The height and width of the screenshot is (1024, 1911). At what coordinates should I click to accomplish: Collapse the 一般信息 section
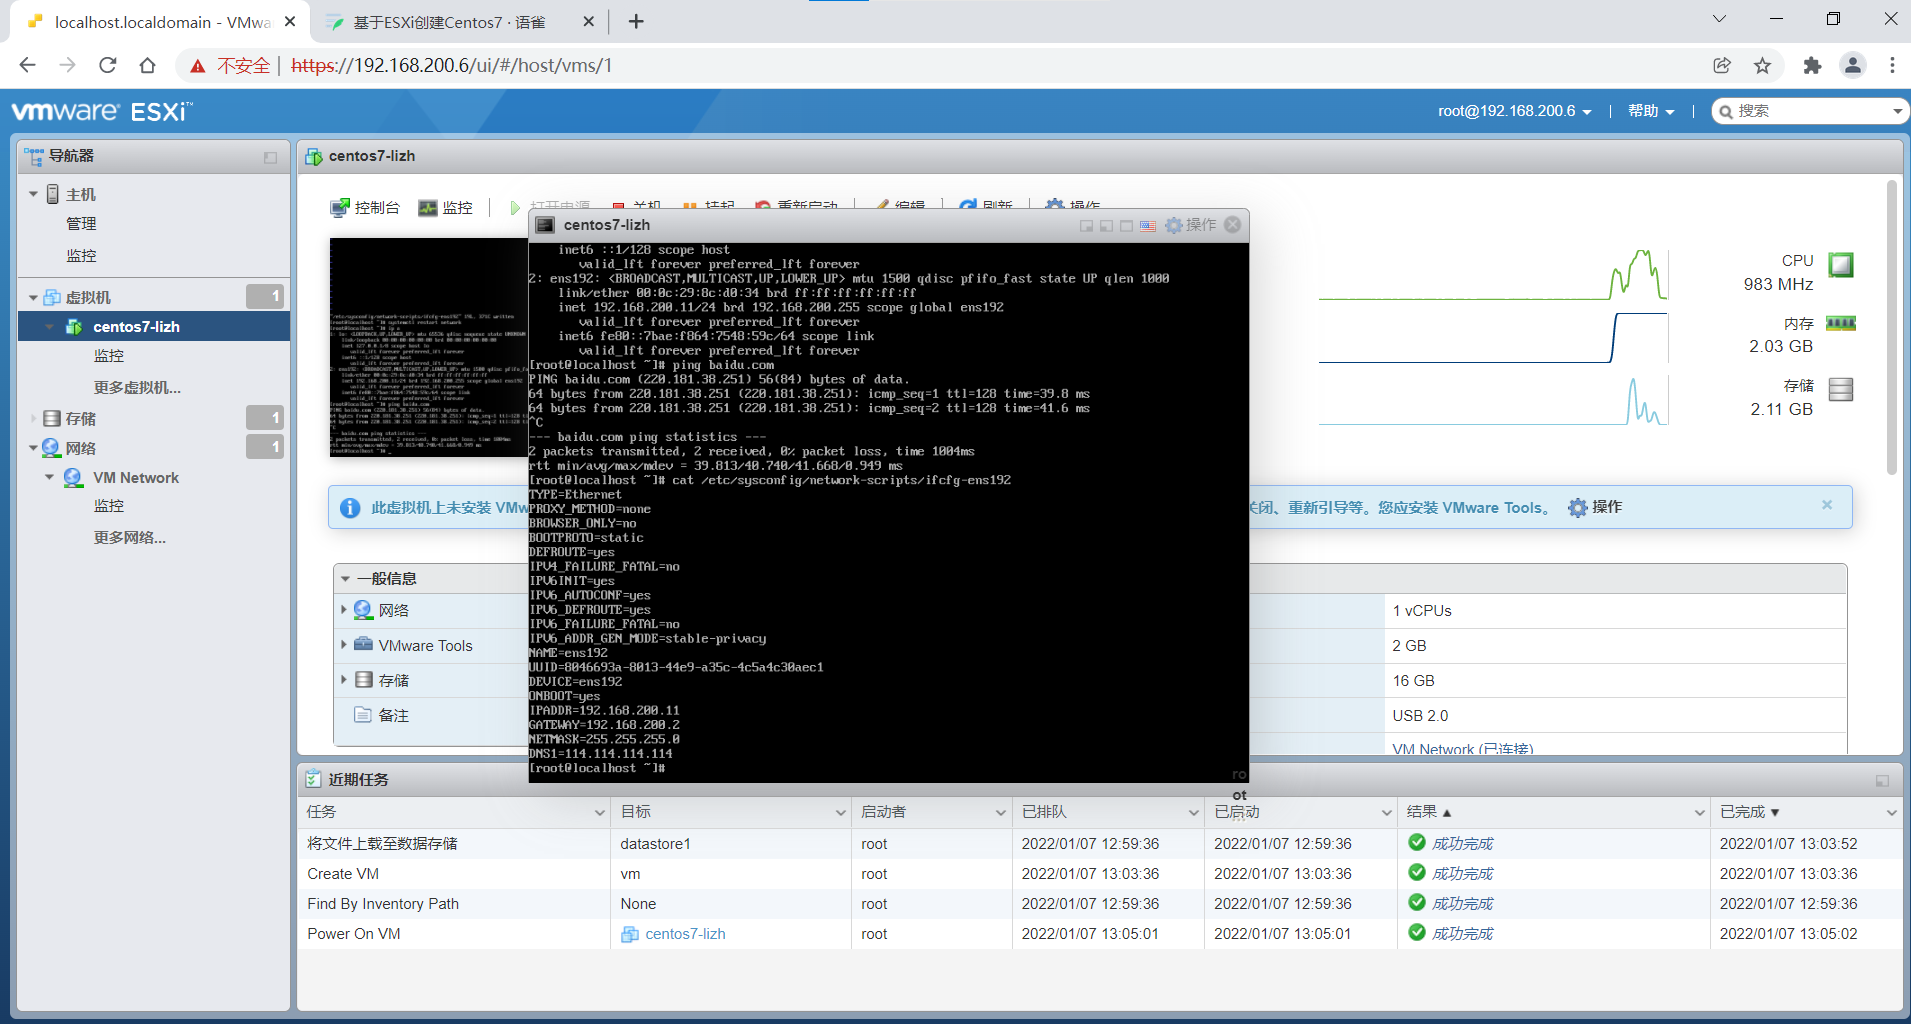click(345, 579)
